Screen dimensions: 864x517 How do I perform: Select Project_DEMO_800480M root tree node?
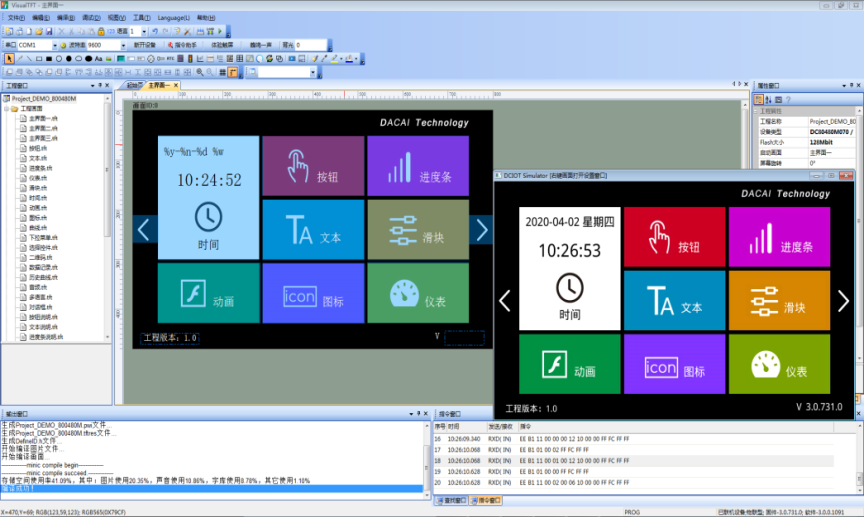[44, 99]
